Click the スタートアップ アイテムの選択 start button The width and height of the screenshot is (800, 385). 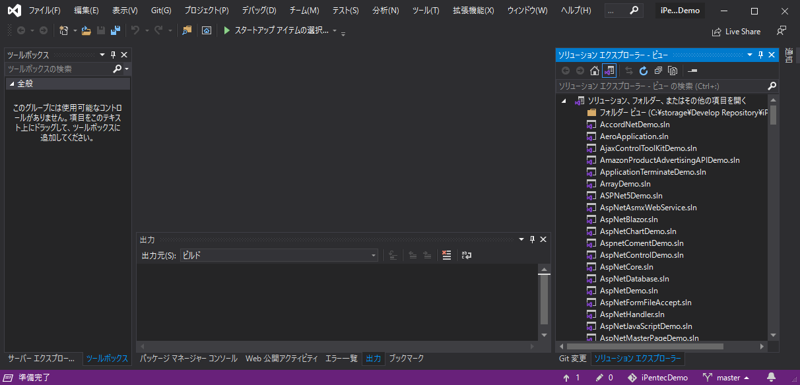click(x=276, y=31)
